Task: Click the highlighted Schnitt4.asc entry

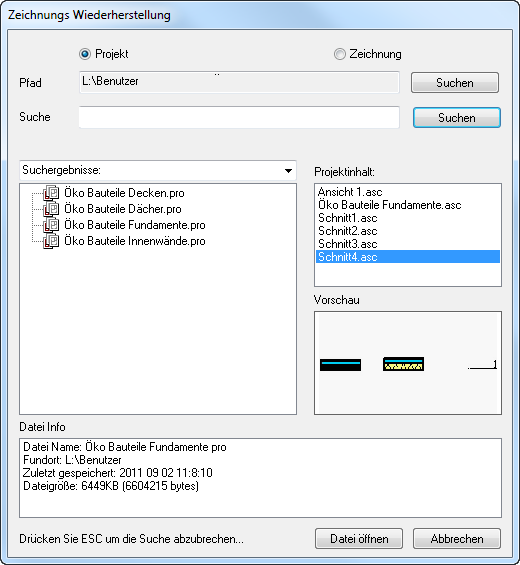Action: pos(408,257)
